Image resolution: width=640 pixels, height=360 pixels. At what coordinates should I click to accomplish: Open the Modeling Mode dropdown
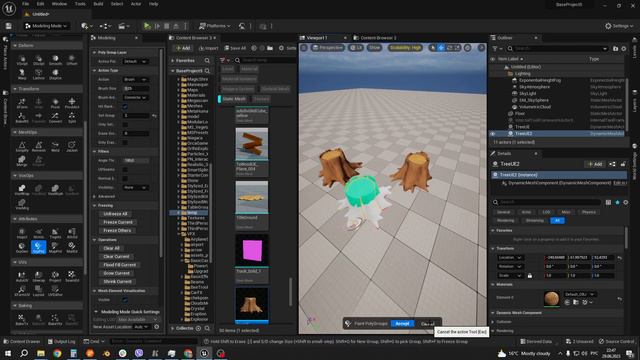coord(46,26)
